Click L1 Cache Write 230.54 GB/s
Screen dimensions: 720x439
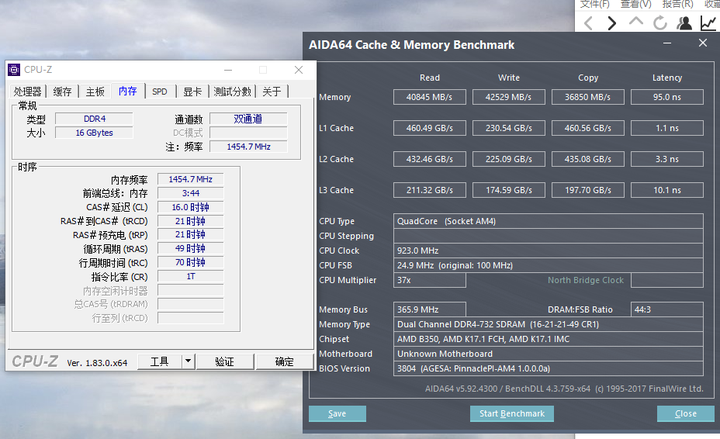click(x=509, y=128)
